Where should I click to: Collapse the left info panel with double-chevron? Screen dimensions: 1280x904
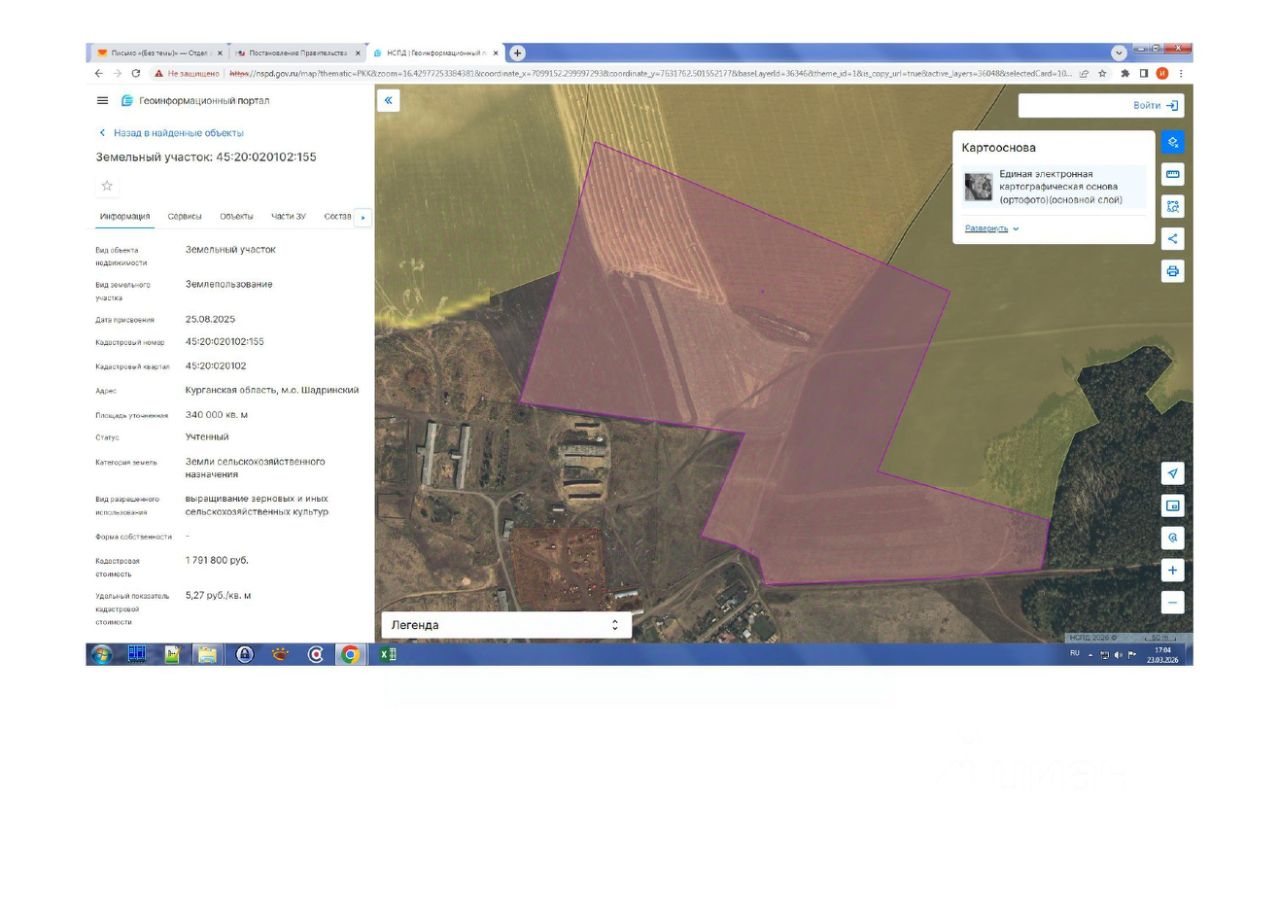pyautogui.click(x=389, y=101)
